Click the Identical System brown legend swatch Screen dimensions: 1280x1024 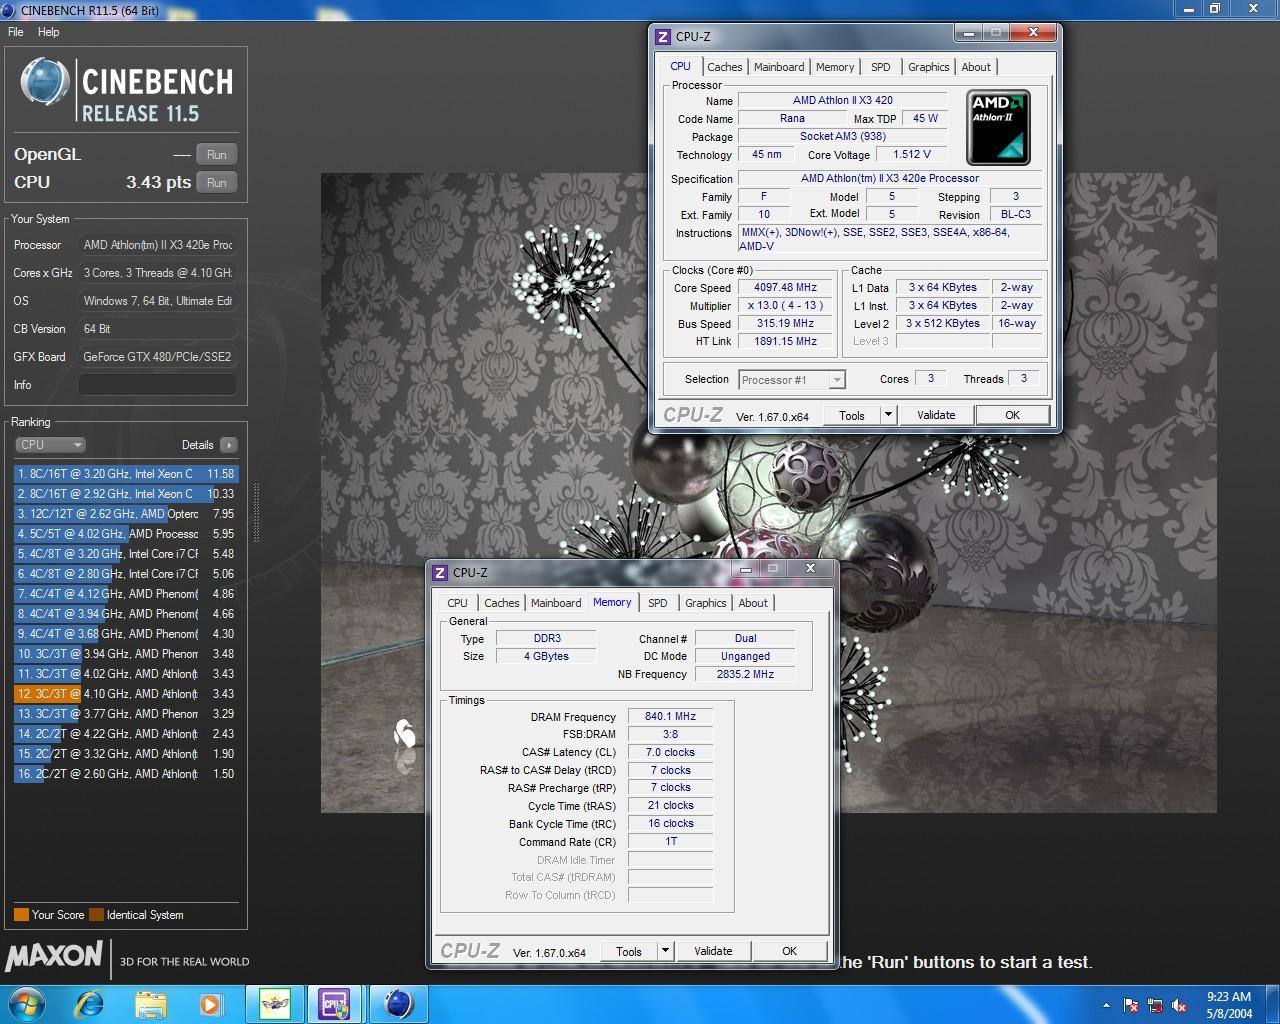coord(96,915)
